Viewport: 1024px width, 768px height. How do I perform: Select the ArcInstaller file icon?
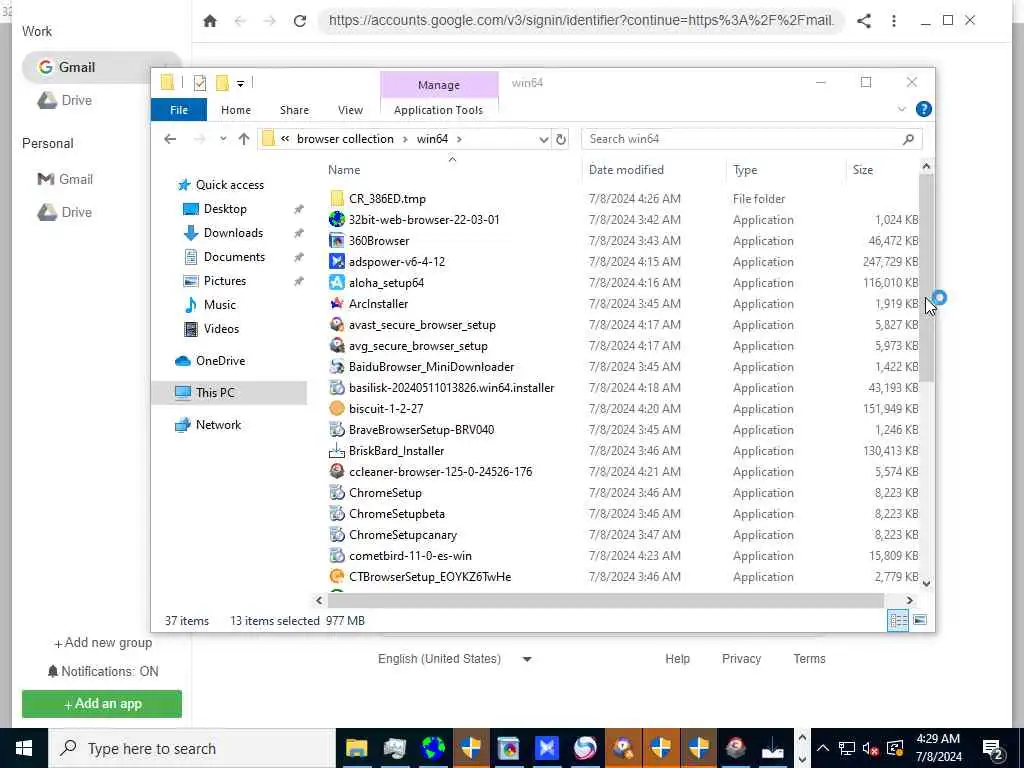(337, 304)
